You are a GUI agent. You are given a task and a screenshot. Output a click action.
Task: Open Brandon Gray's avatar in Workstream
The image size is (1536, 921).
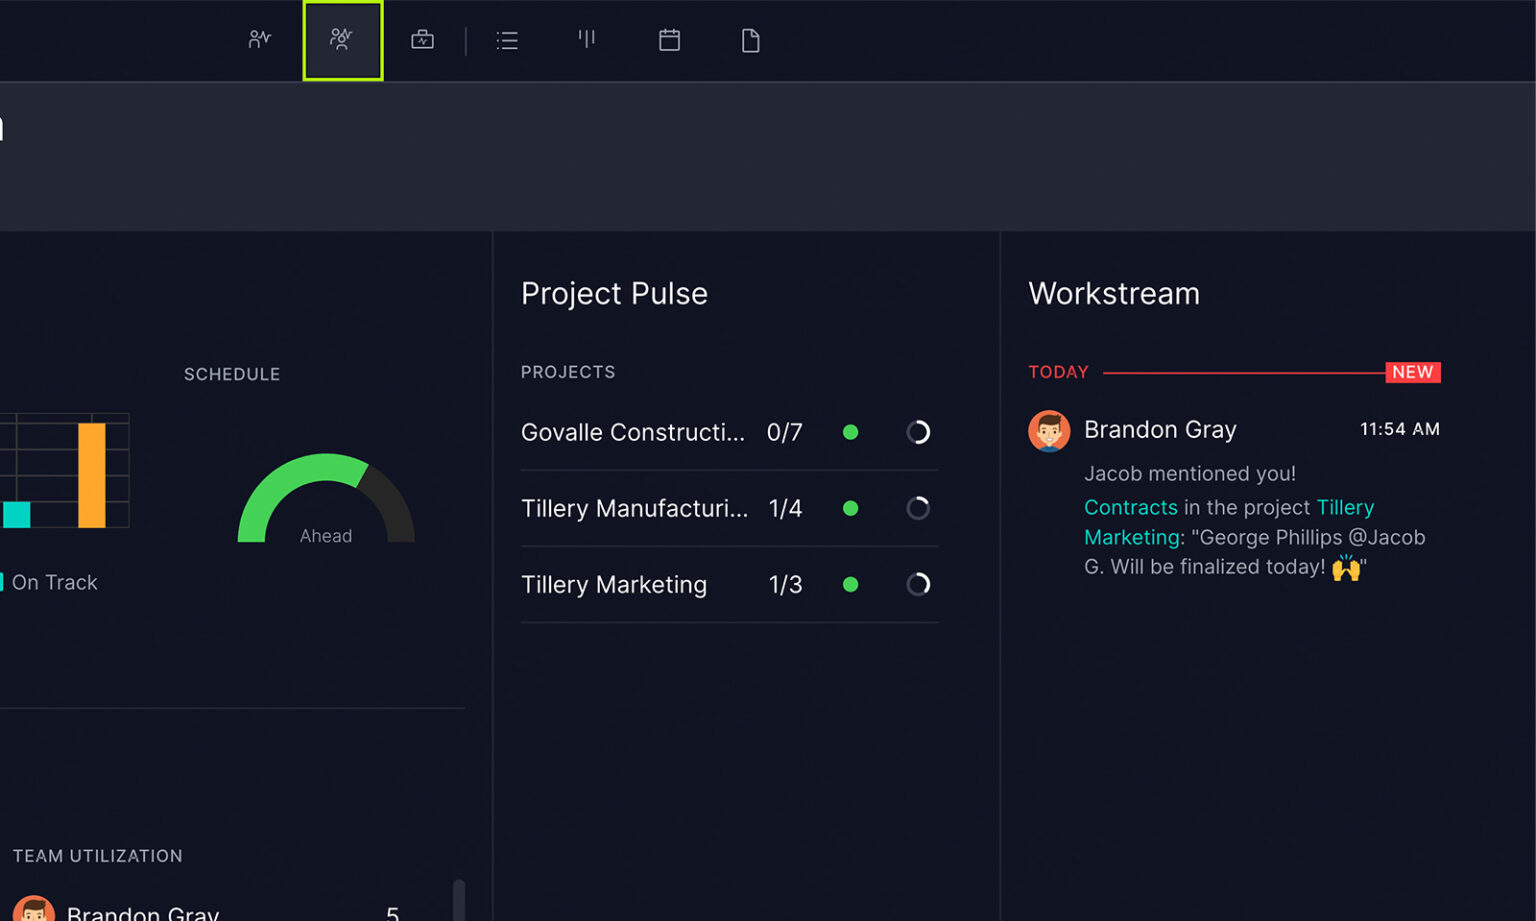[x=1049, y=430]
